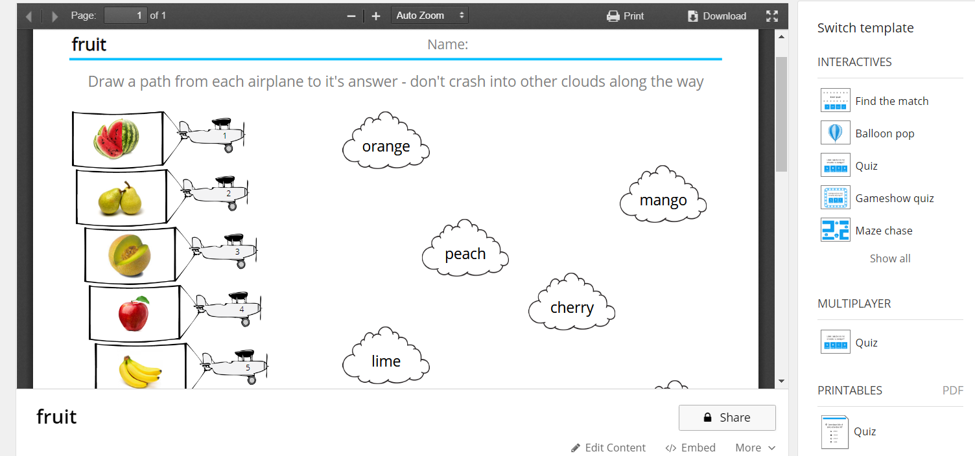
Task: Open the Embed link
Action: click(690, 447)
